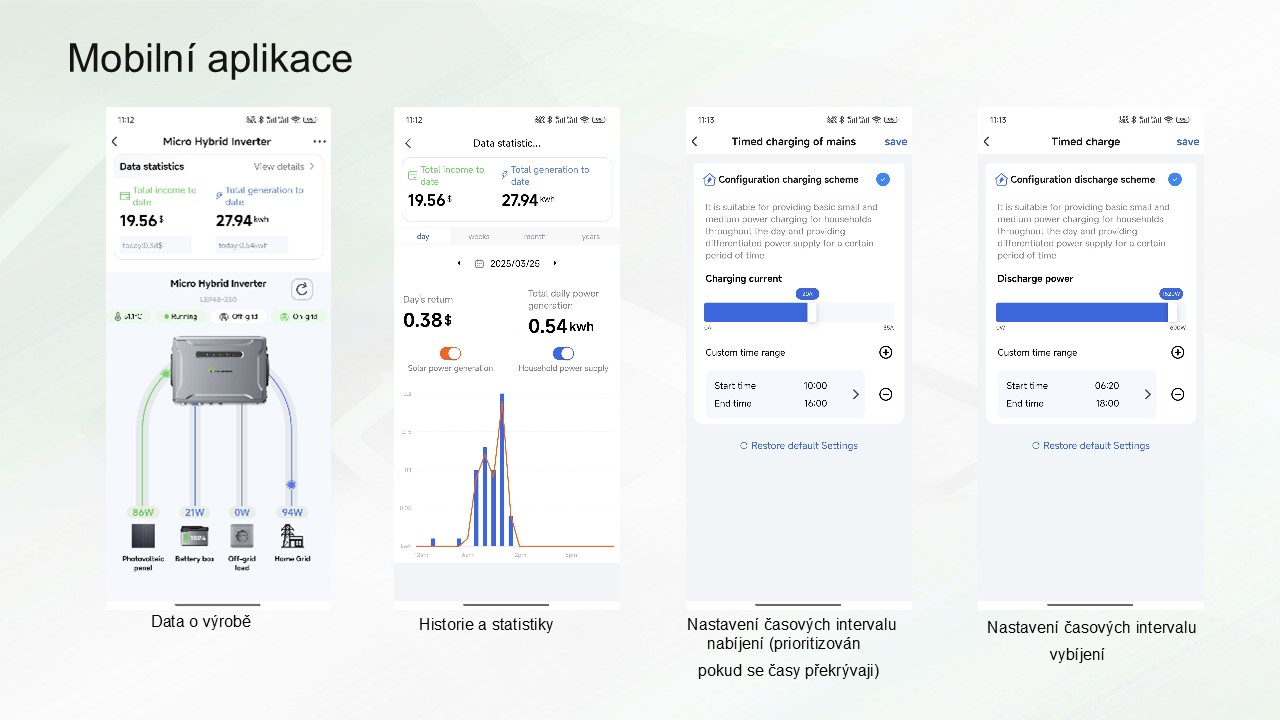Viewport: 1280px width, 720px height.
Task: Restore default Settings on discharge screen
Action: pyautogui.click(x=1091, y=446)
